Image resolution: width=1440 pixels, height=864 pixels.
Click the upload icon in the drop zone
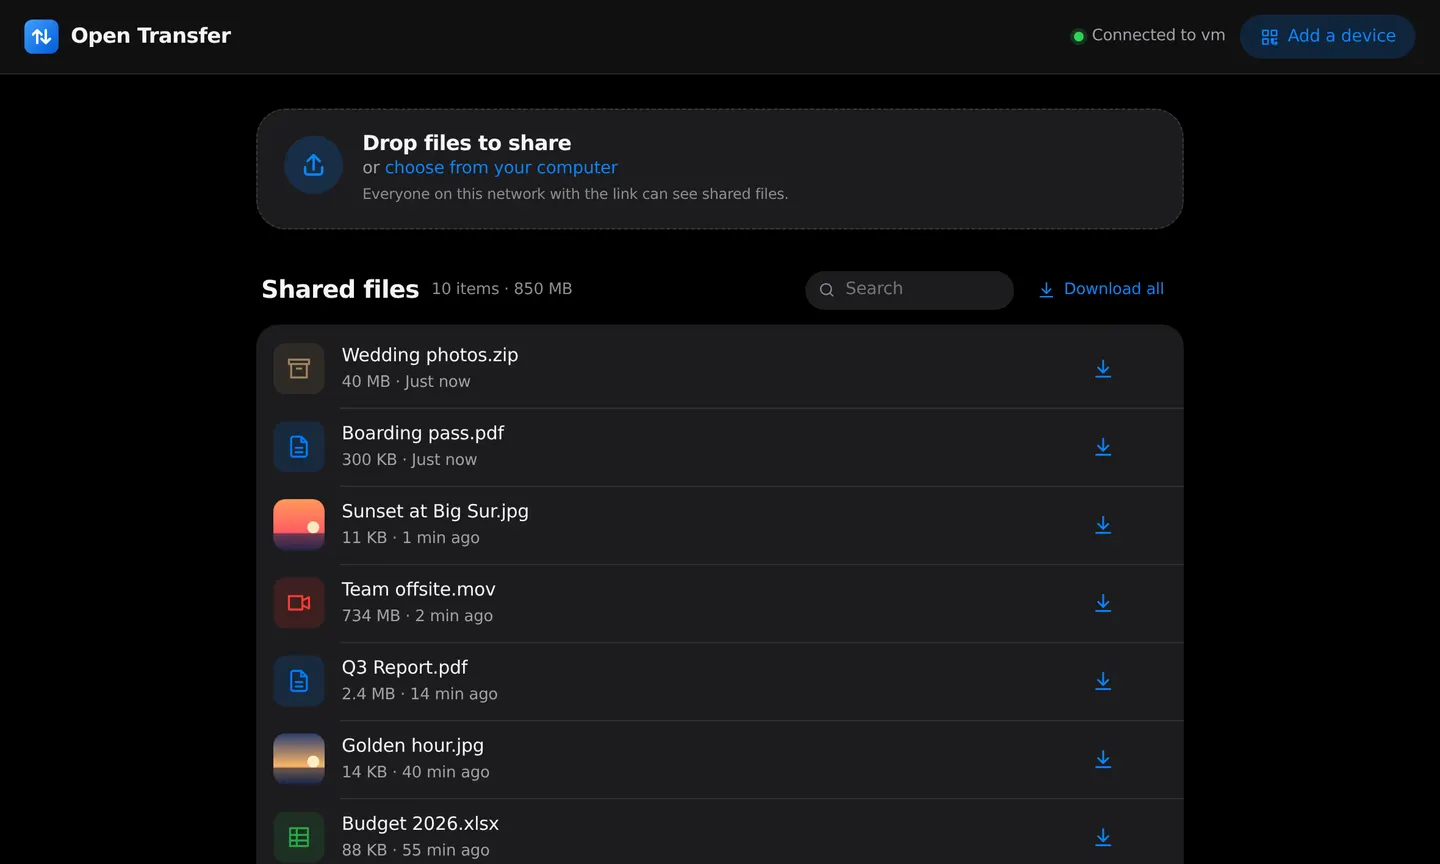click(x=314, y=165)
